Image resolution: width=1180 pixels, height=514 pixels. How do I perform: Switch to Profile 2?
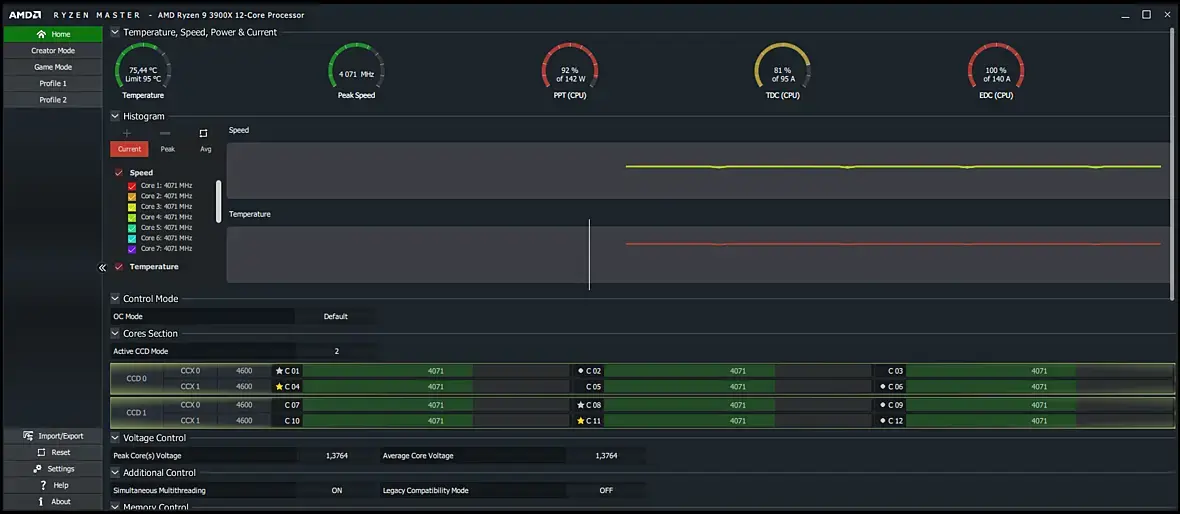(x=53, y=99)
